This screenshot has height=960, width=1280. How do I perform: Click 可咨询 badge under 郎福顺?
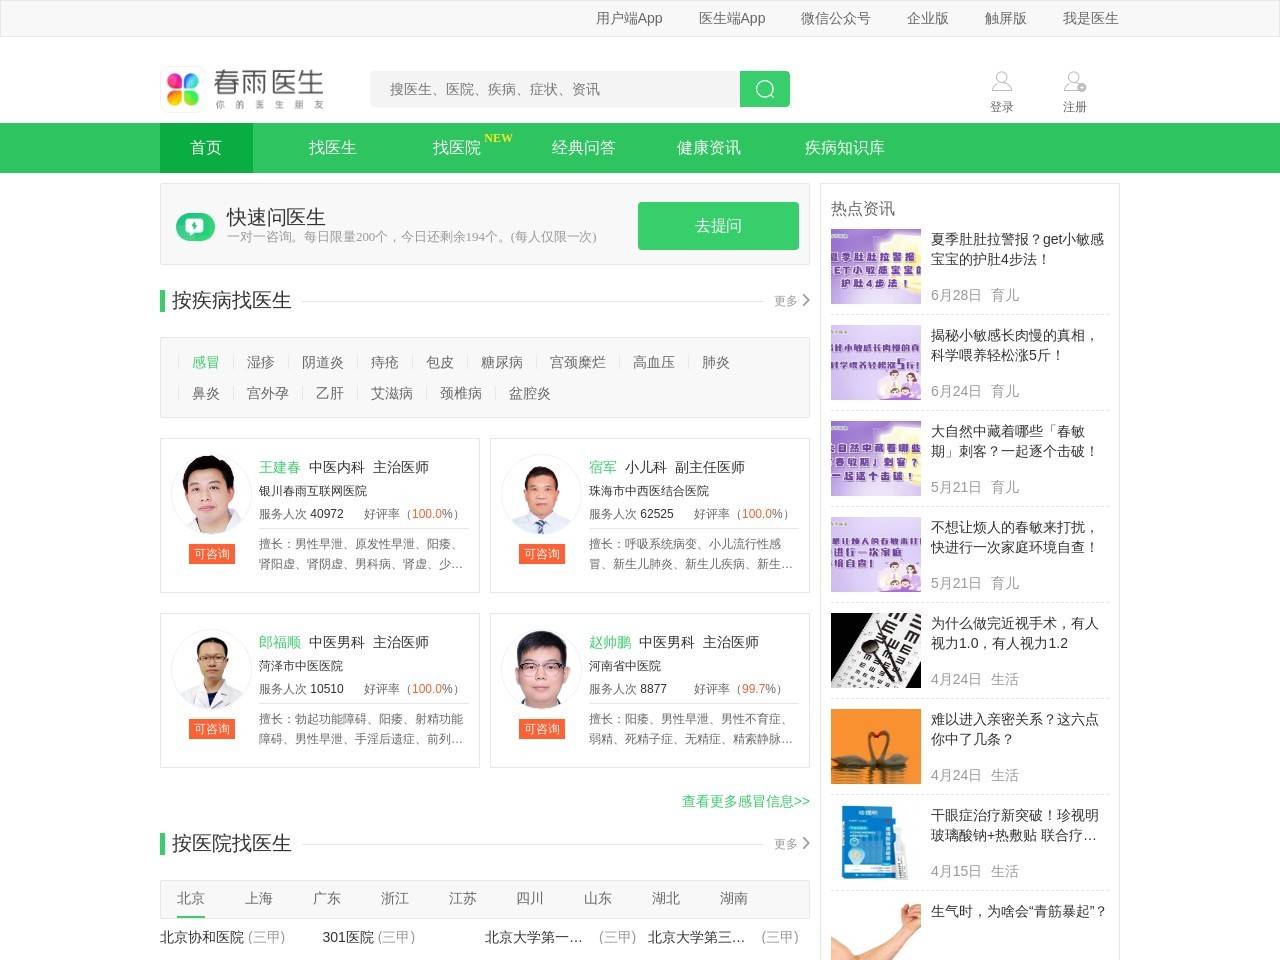tap(212, 729)
